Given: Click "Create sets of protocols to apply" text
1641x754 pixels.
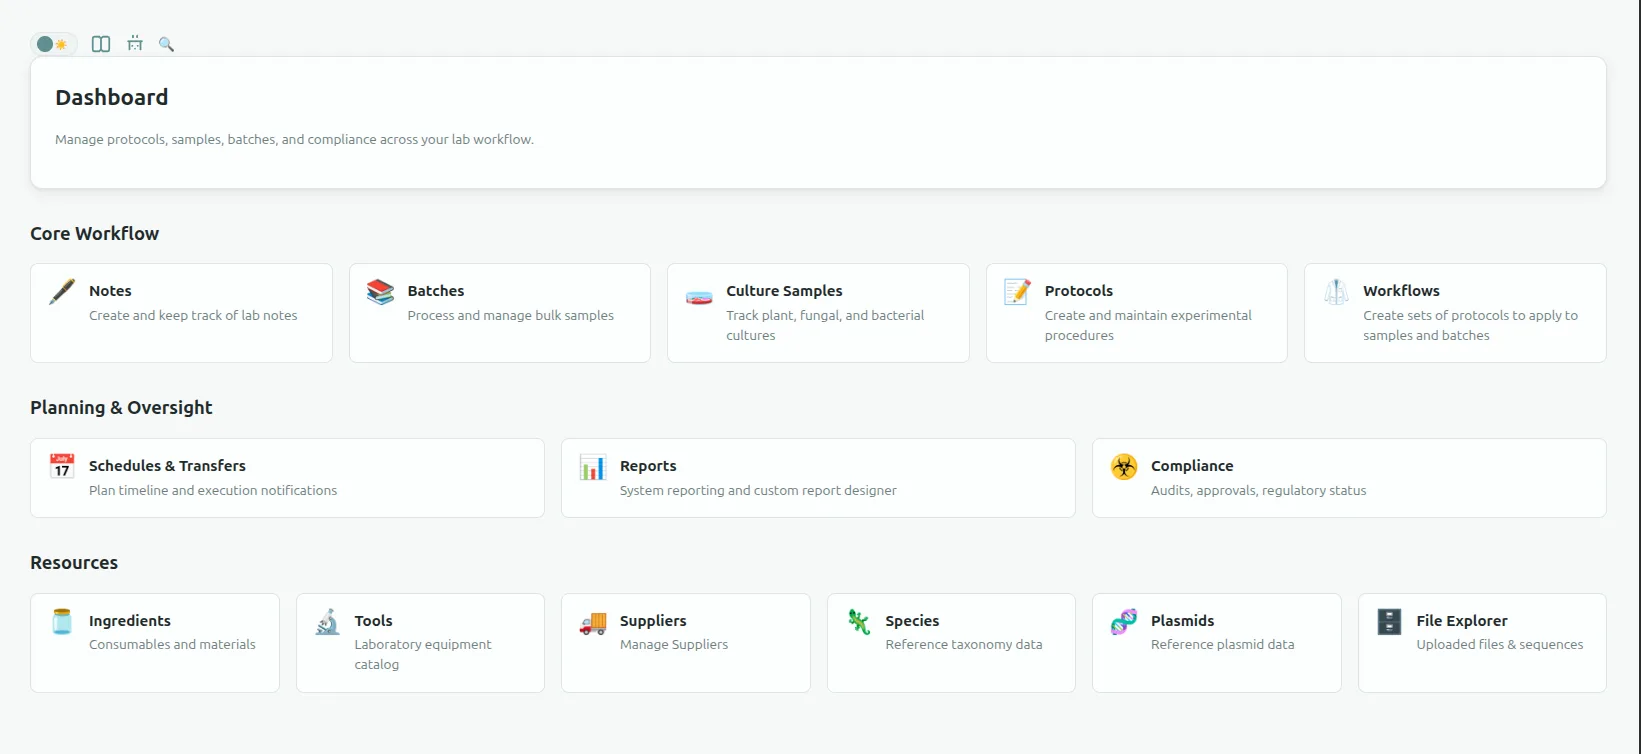Looking at the screenshot, I should click(1470, 325).
